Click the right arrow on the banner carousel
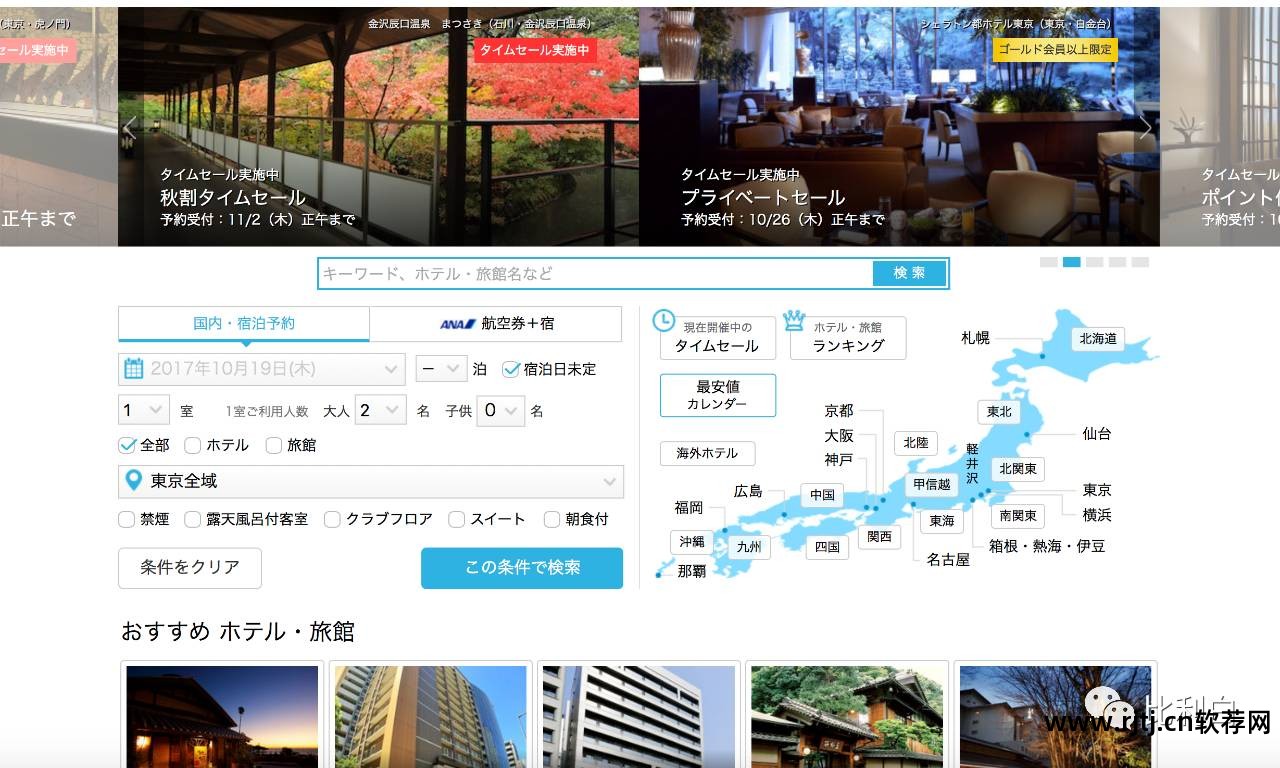The width and height of the screenshot is (1280, 768). click(1146, 128)
